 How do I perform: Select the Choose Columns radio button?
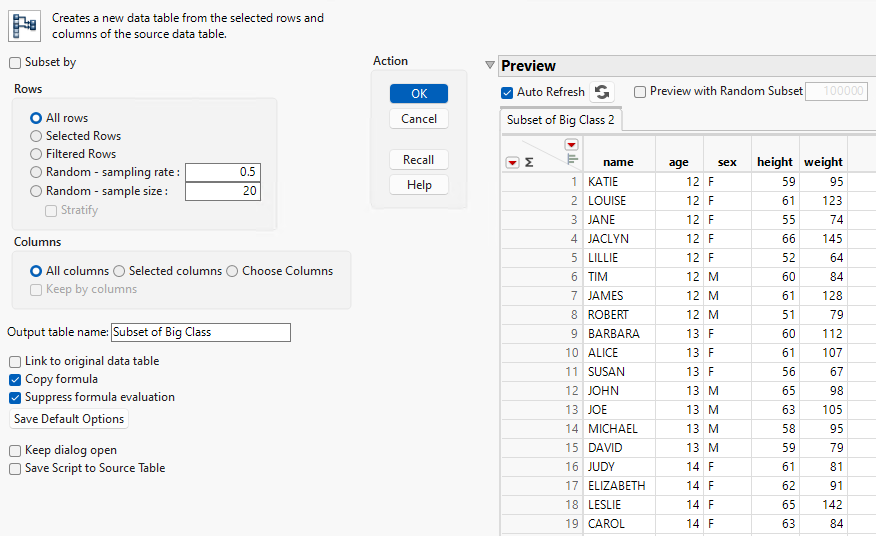(232, 271)
